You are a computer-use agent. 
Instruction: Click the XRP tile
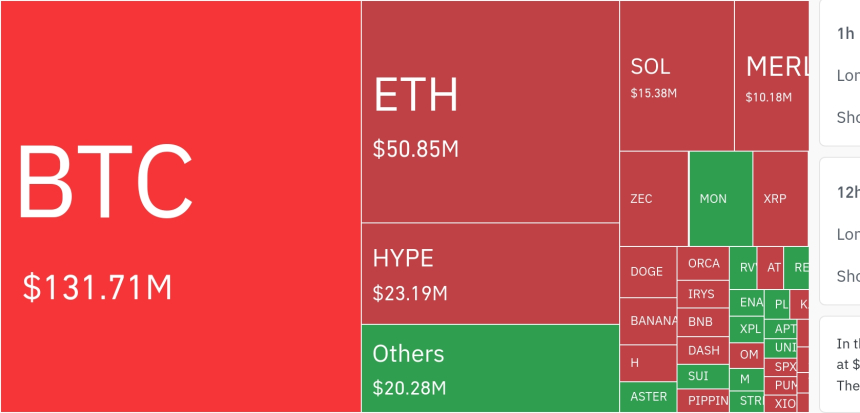coord(780,198)
